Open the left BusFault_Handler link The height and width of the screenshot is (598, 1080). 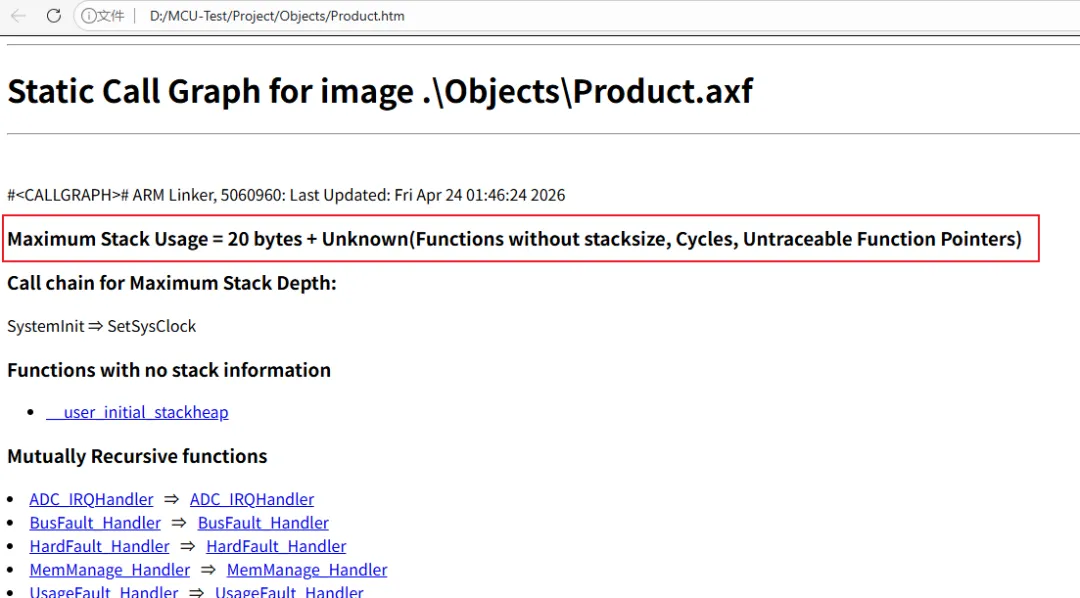pos(95,523)
